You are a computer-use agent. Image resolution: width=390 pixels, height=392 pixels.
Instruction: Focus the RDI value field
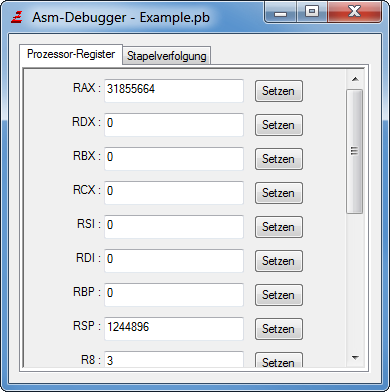[174, 261]
